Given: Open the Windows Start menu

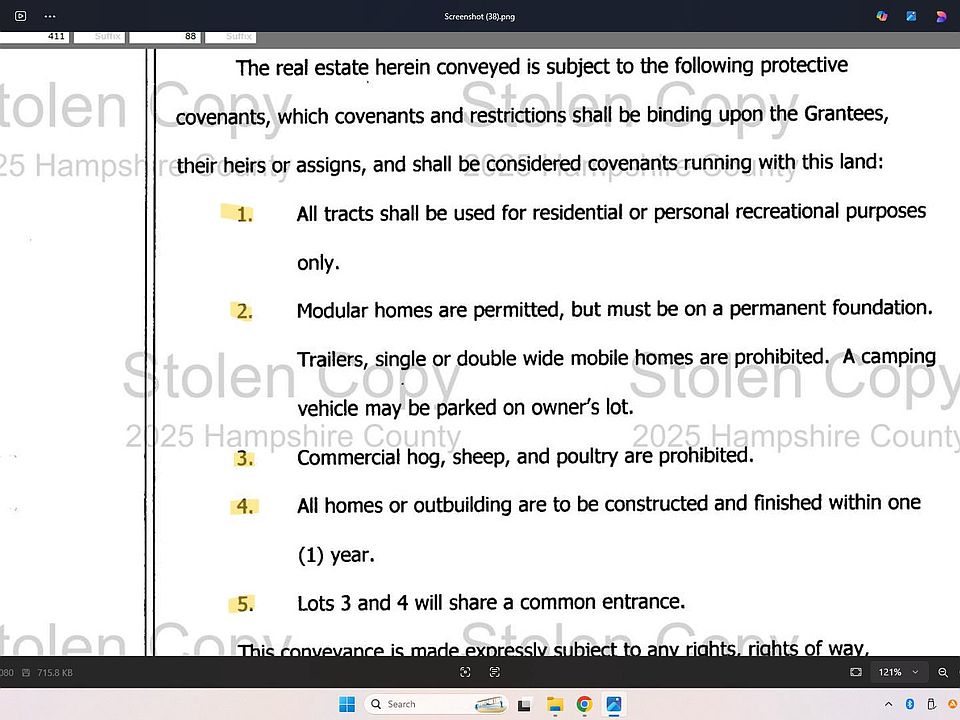Looking at the screenshot, I should click(346, 704).
